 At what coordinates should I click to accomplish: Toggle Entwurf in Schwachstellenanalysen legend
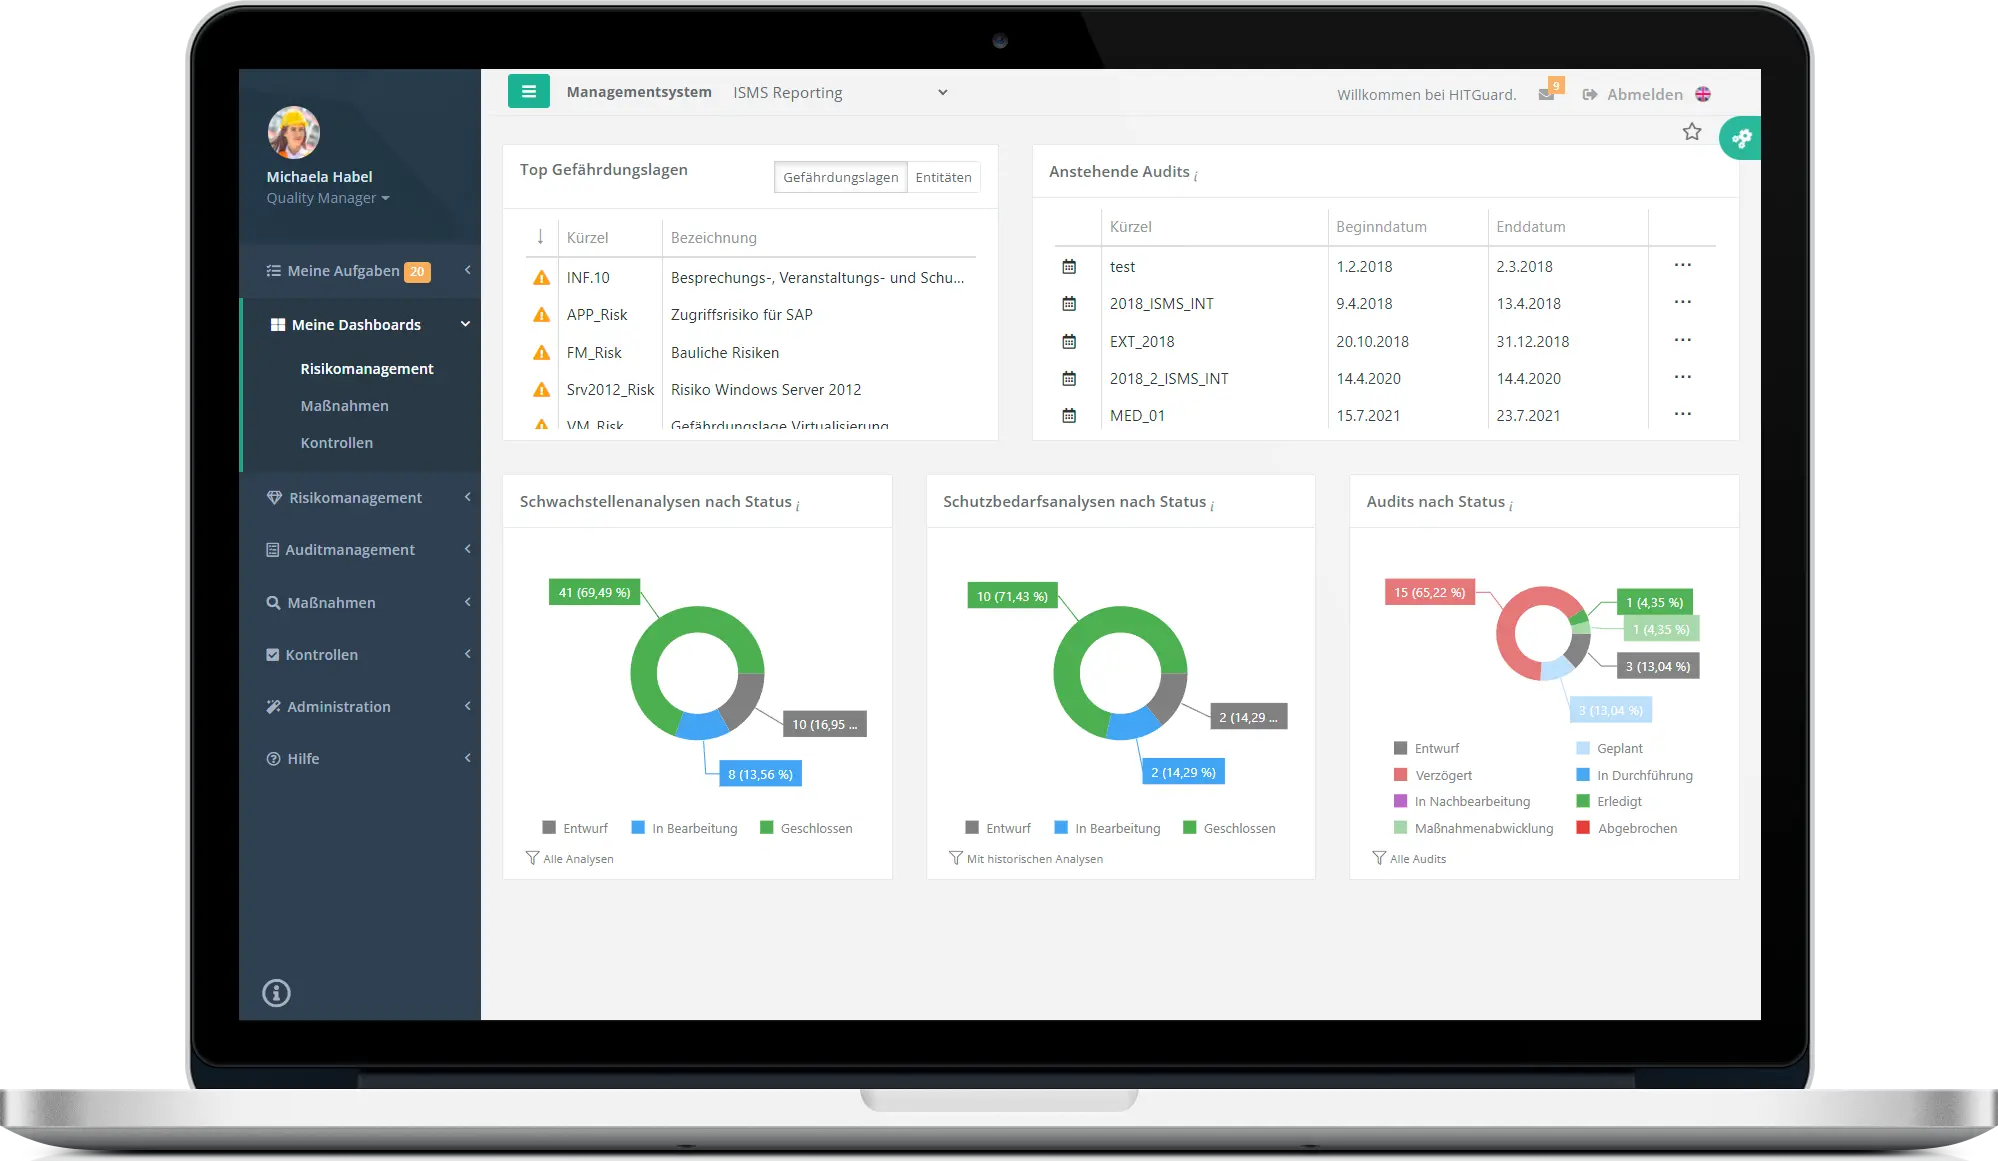click(x=576, y=828)
